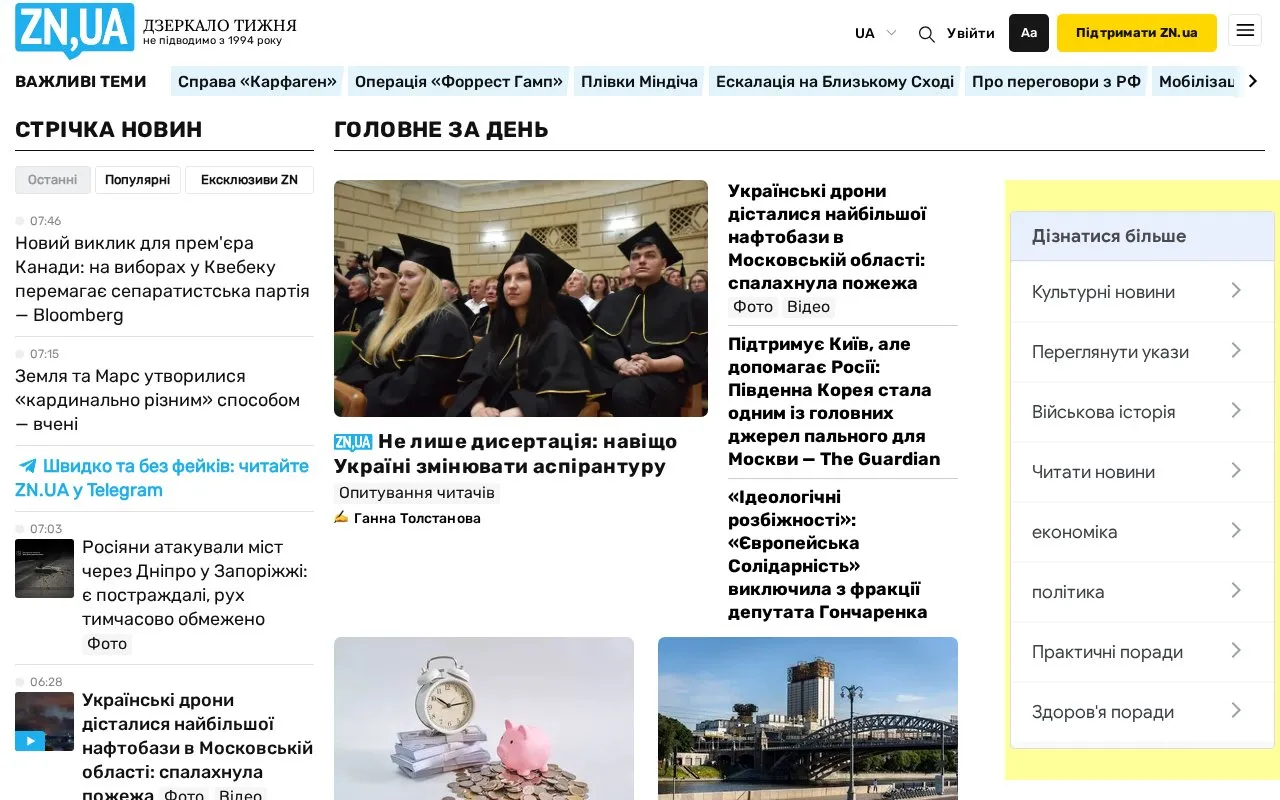Expand the Читати новини entry
The height and width of the screenshot is (800, 1280).
point(1142,472)
